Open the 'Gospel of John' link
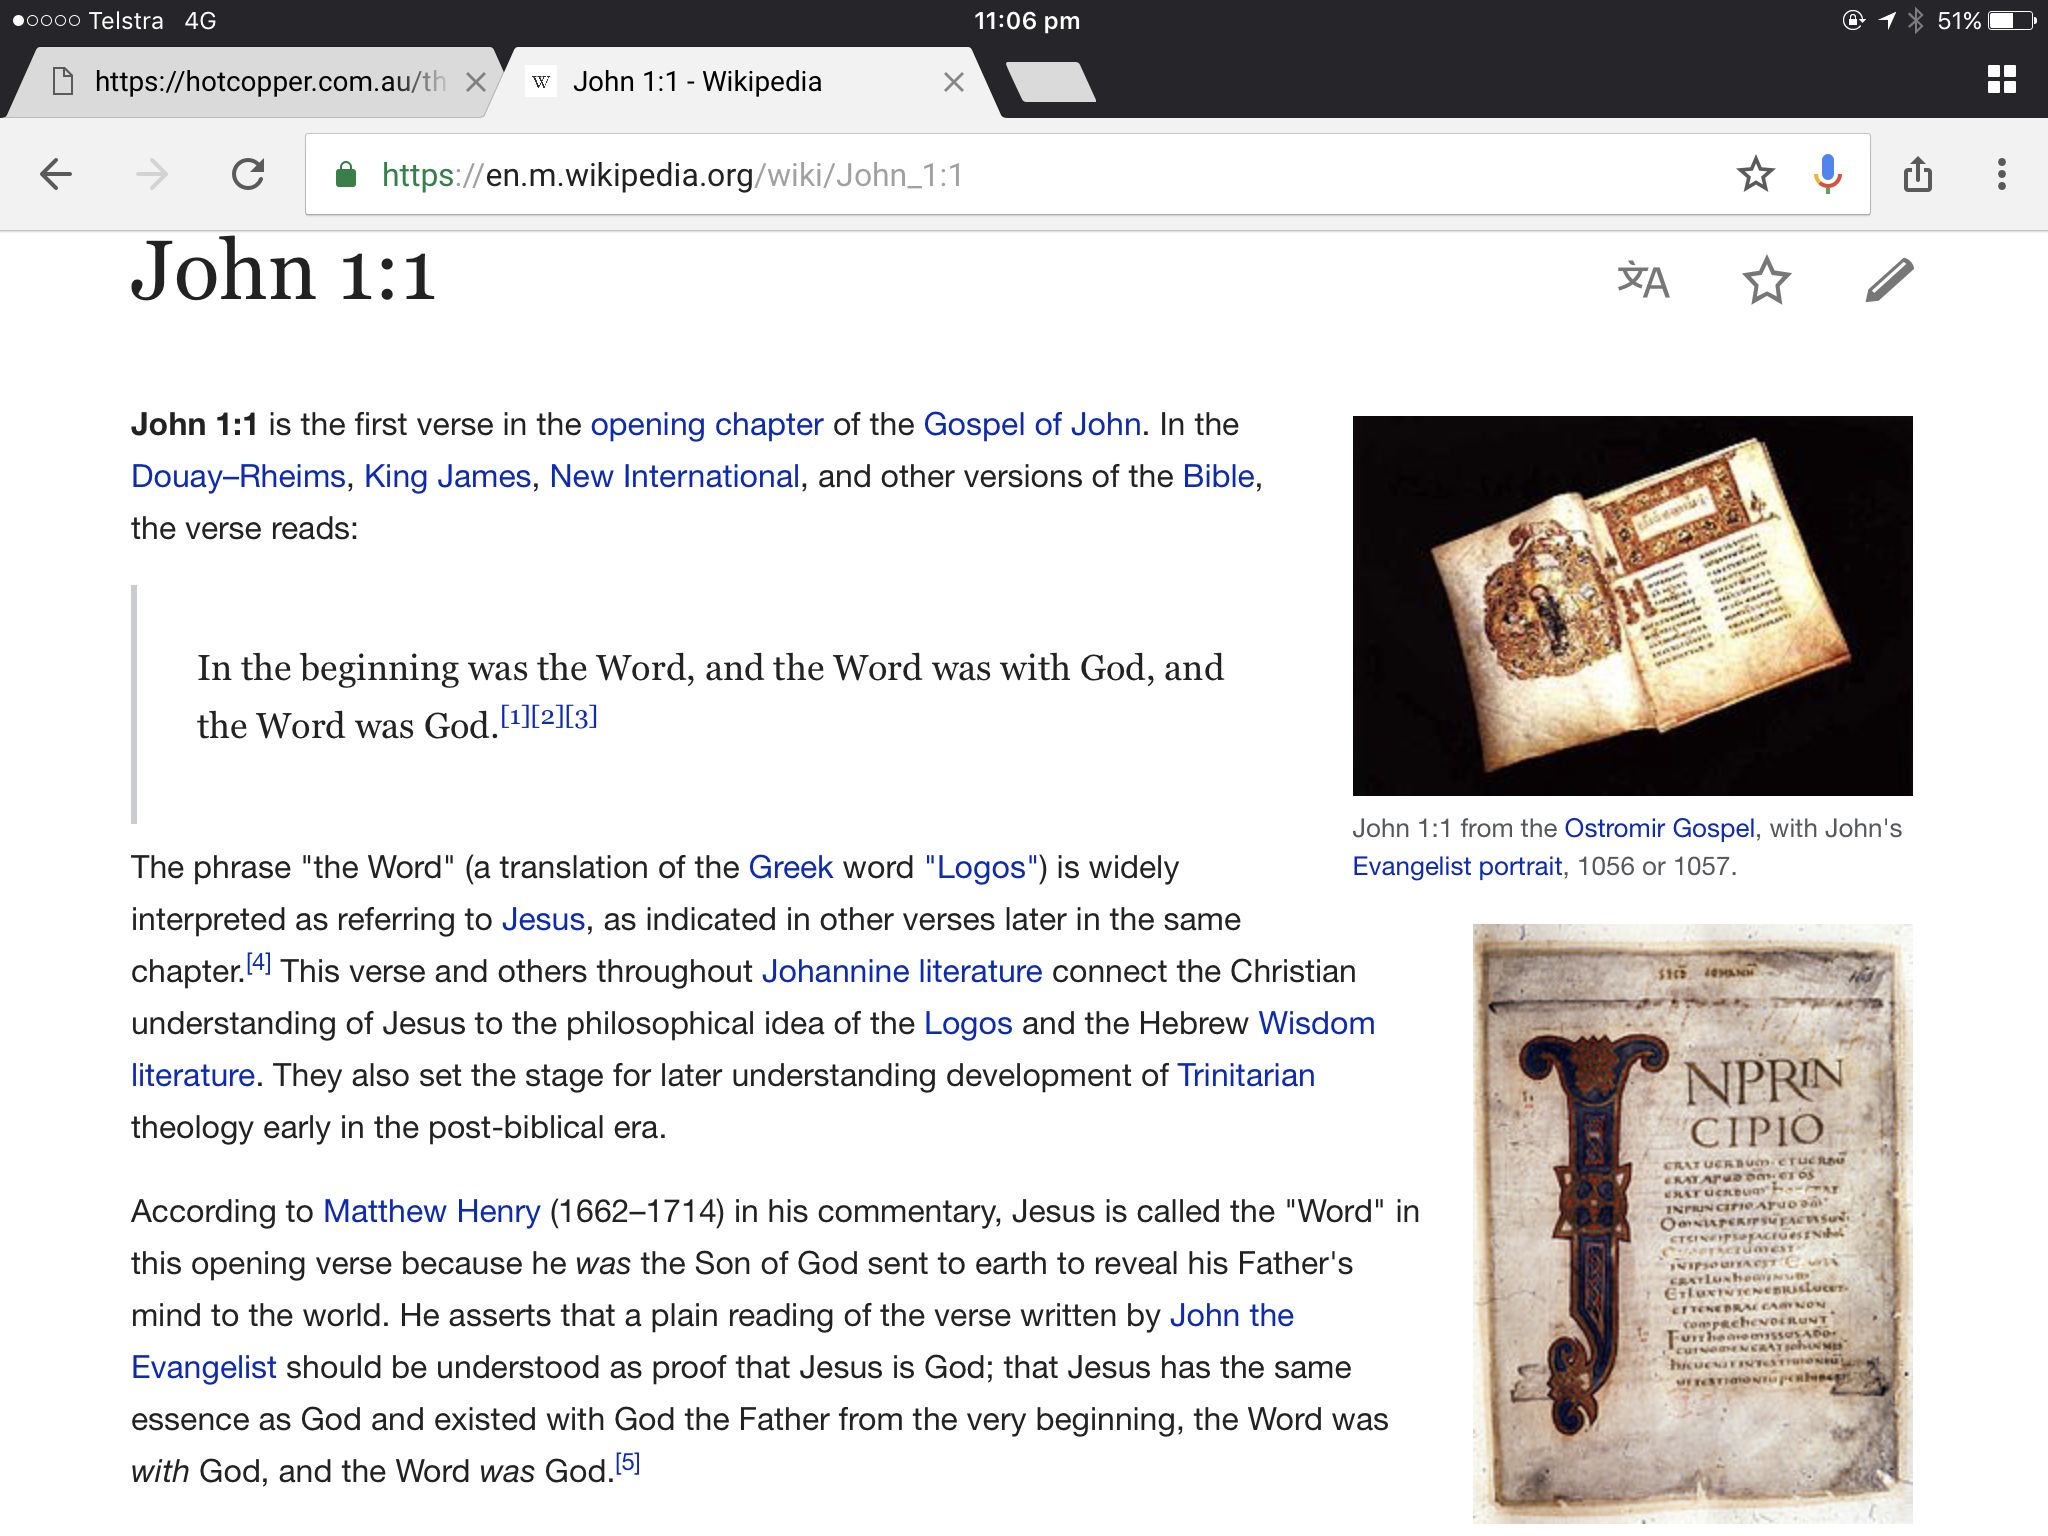The image size is (2048, 1536). [x=1032, y=425]
